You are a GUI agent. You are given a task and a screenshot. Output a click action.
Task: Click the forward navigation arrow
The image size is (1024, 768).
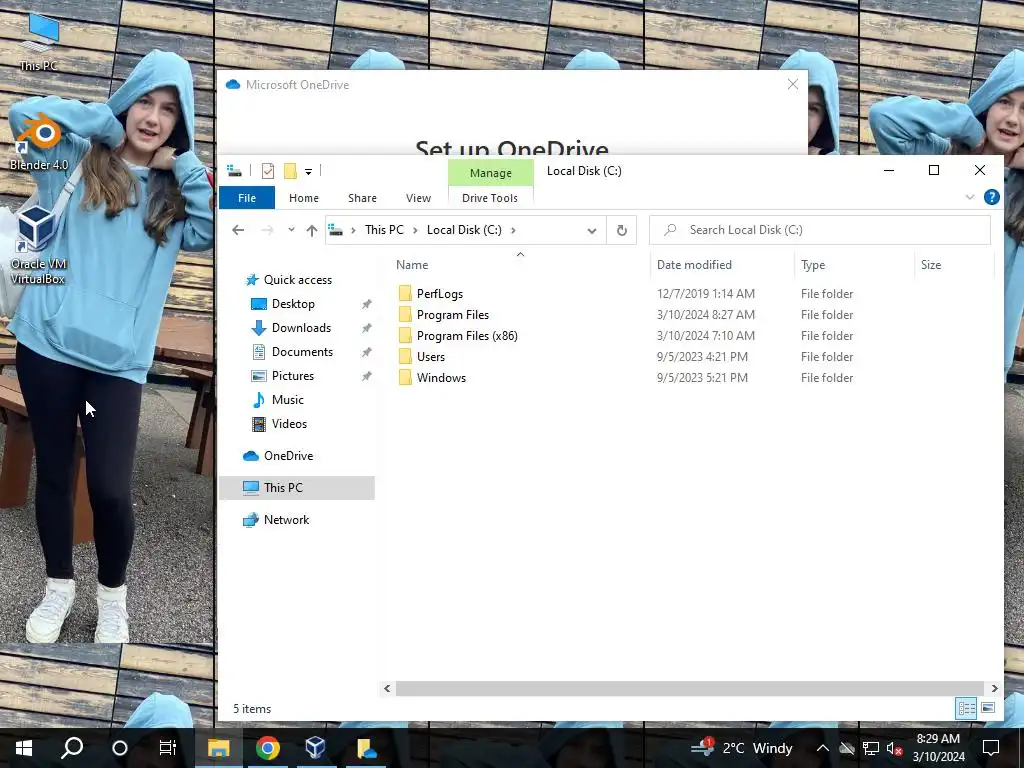click(267, 230)
